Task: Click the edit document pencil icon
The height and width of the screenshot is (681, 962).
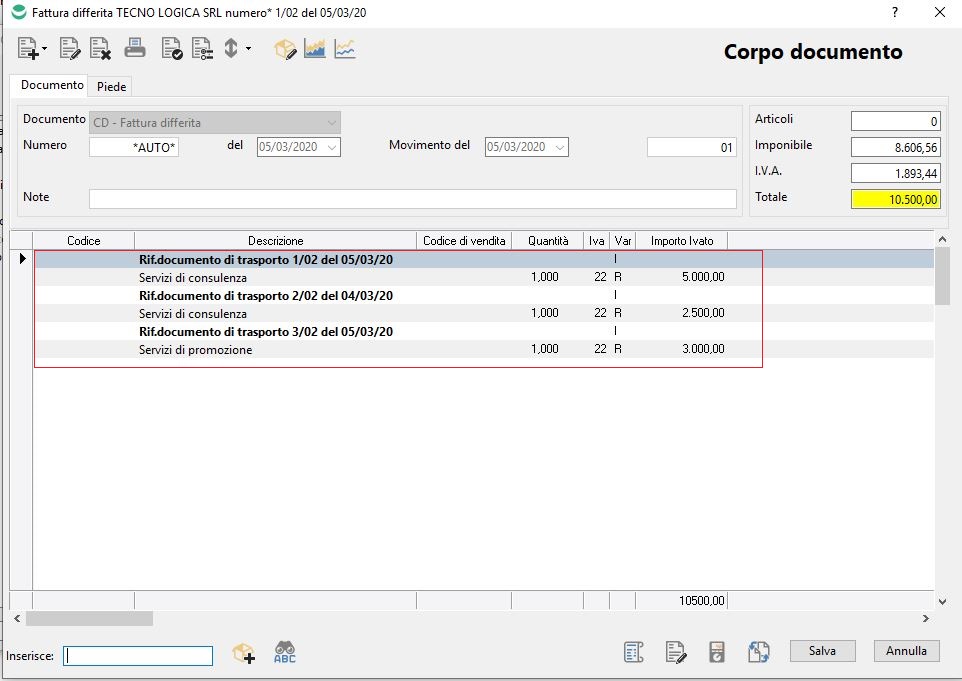Action: [x=70, y=48]
